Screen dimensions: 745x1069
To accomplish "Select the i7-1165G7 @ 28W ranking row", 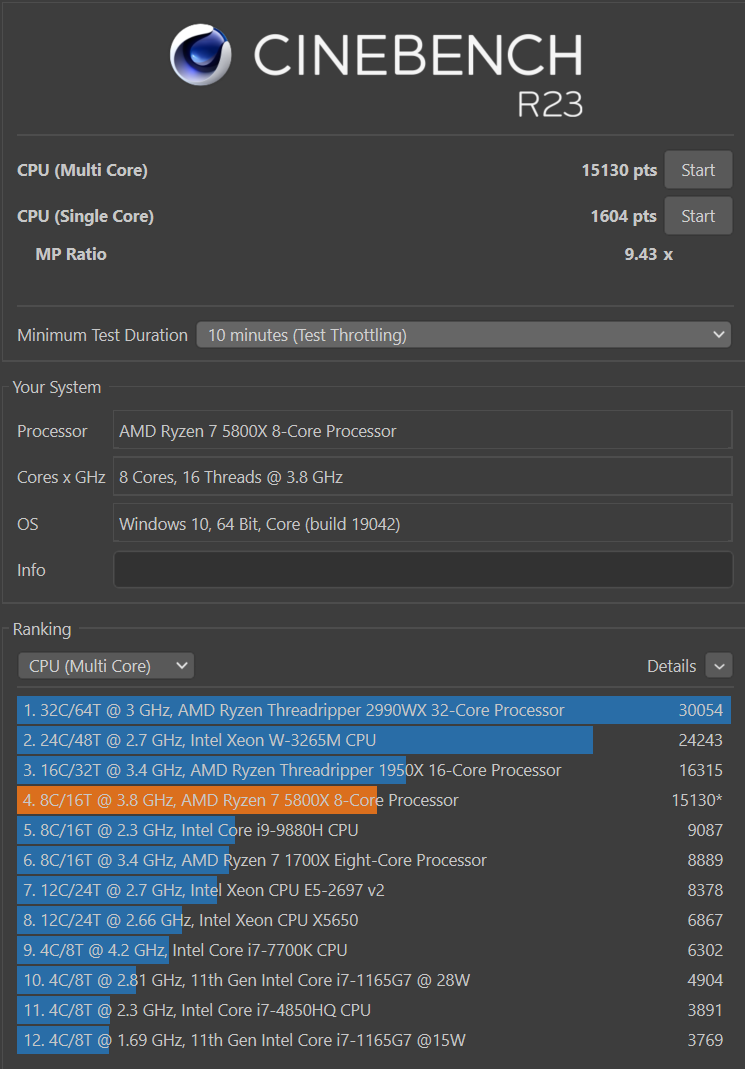I will click(x=374, y=980).
